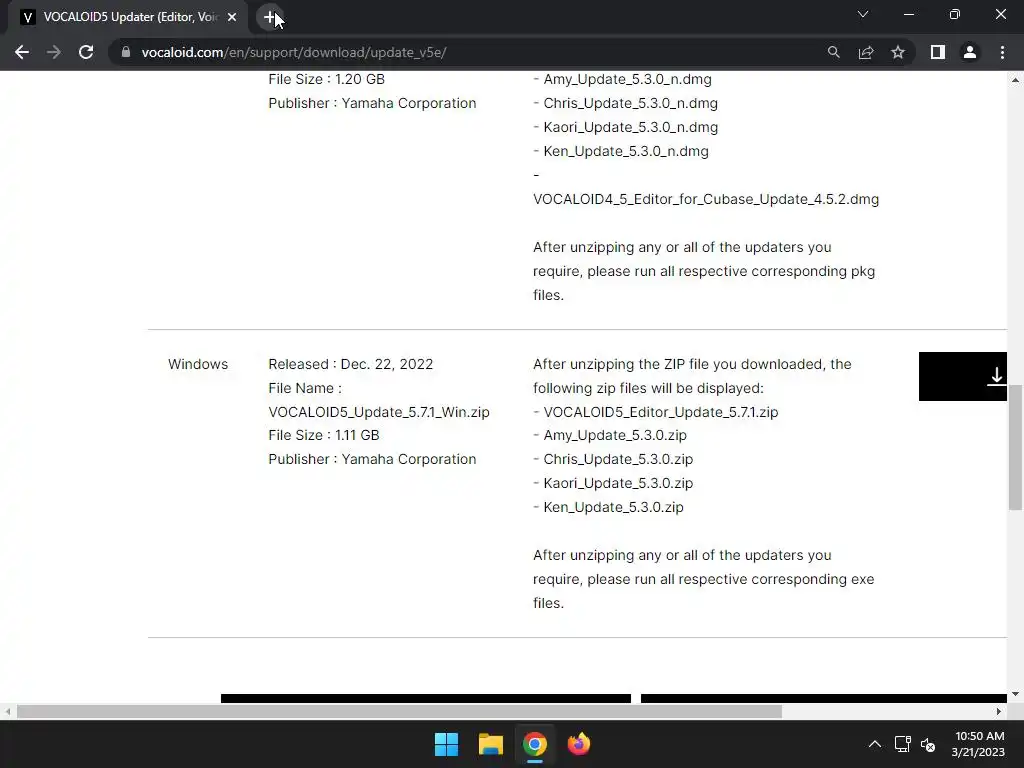
Task: Click the horizontal scrollbar right arrow
Action: coord(999,711)
